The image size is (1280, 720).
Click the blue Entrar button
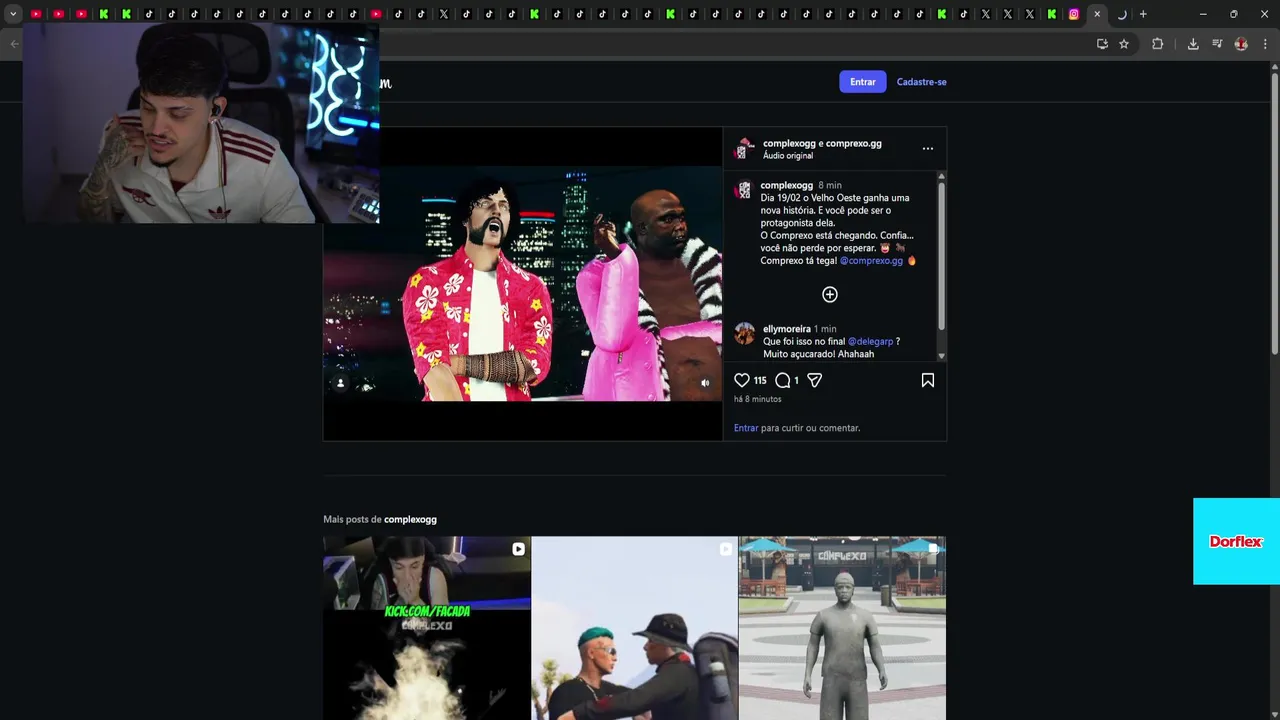click(x=863, y=82)
